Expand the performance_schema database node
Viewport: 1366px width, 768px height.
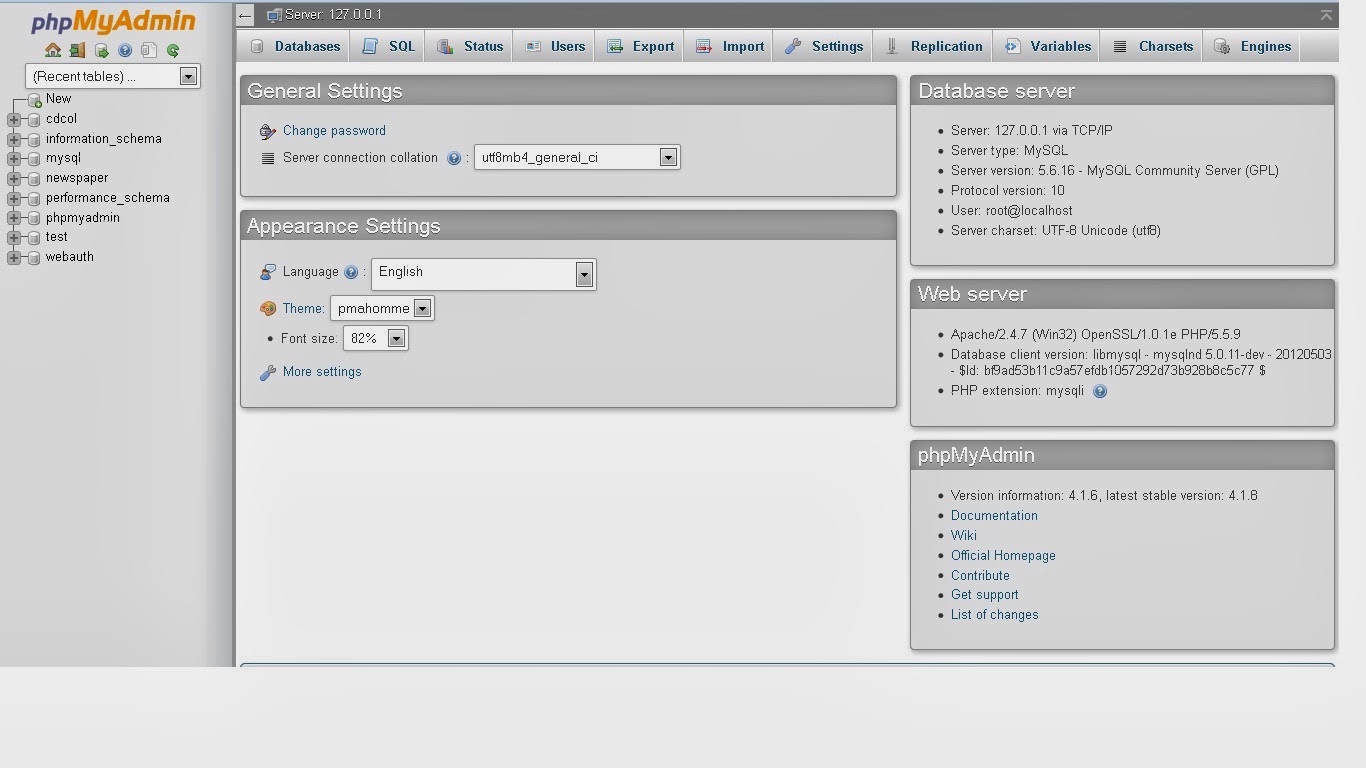[x=14, y=198]
